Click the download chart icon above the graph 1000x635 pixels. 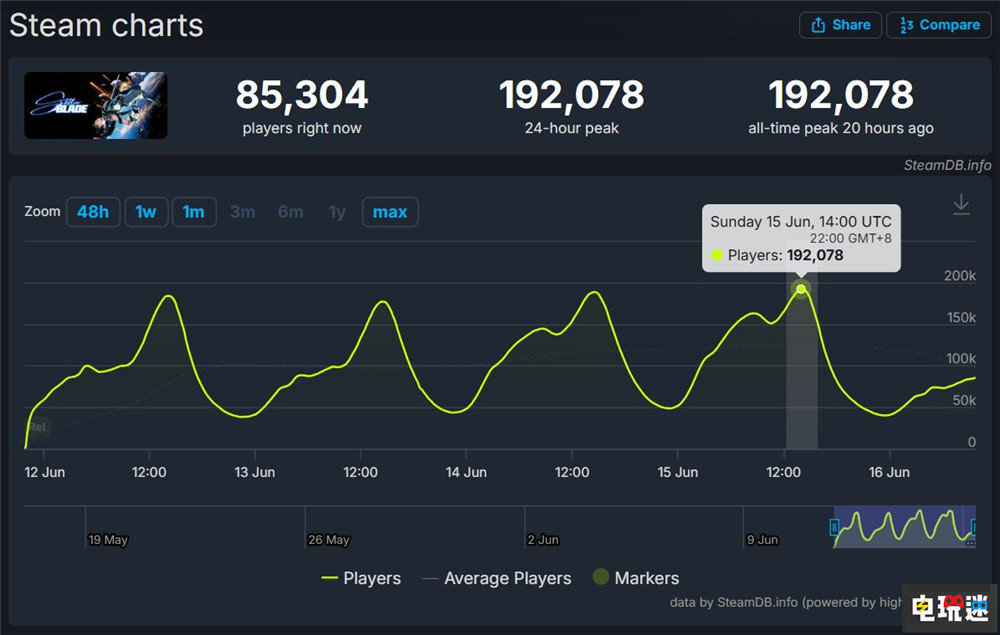[x=961, y=204]
